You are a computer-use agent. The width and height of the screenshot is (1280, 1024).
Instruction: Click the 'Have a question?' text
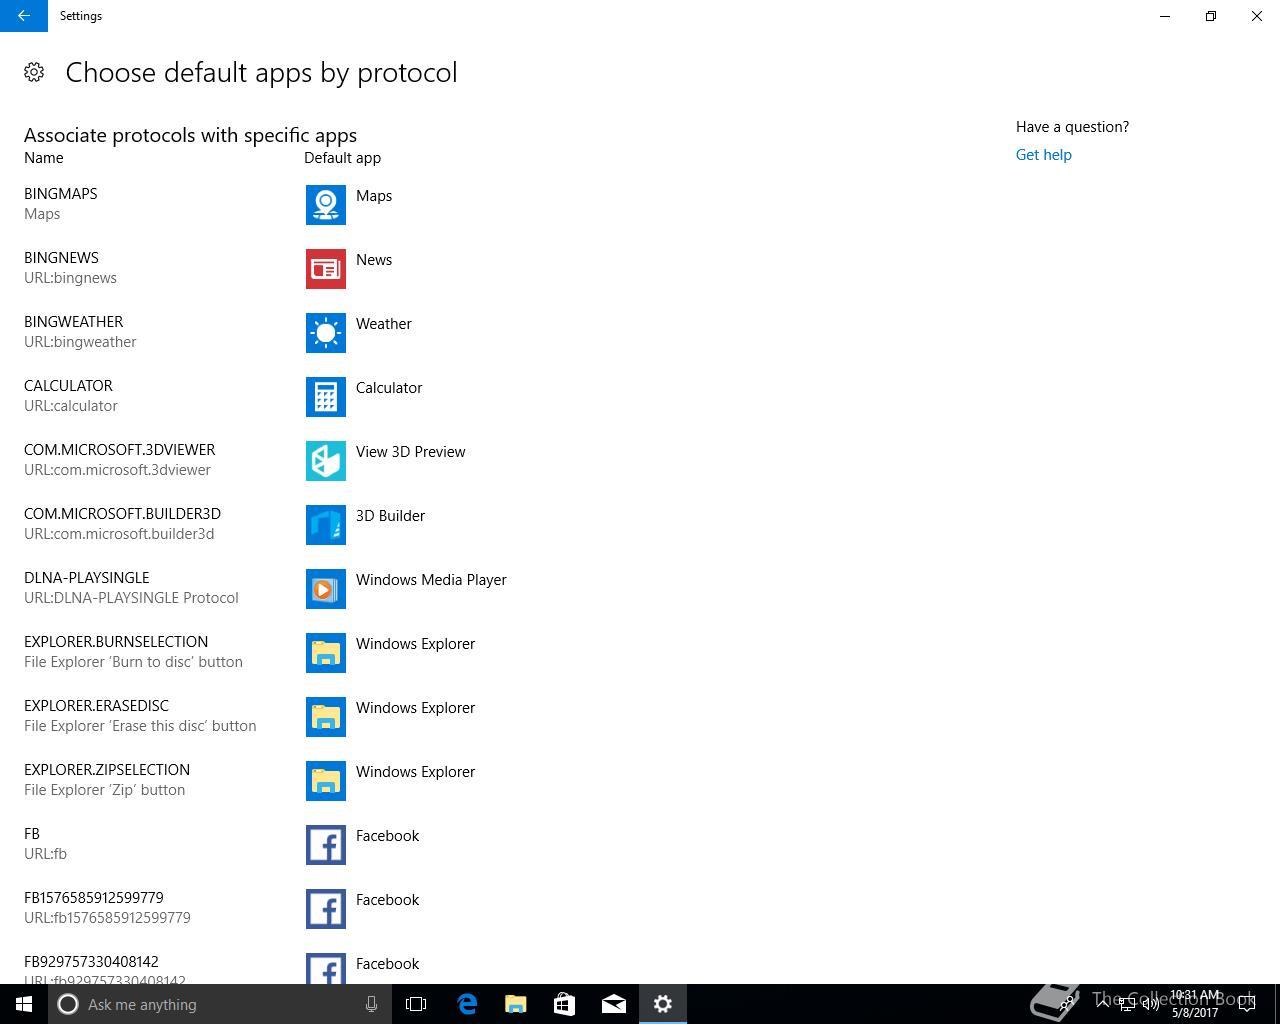click(x=1072, y=127)
